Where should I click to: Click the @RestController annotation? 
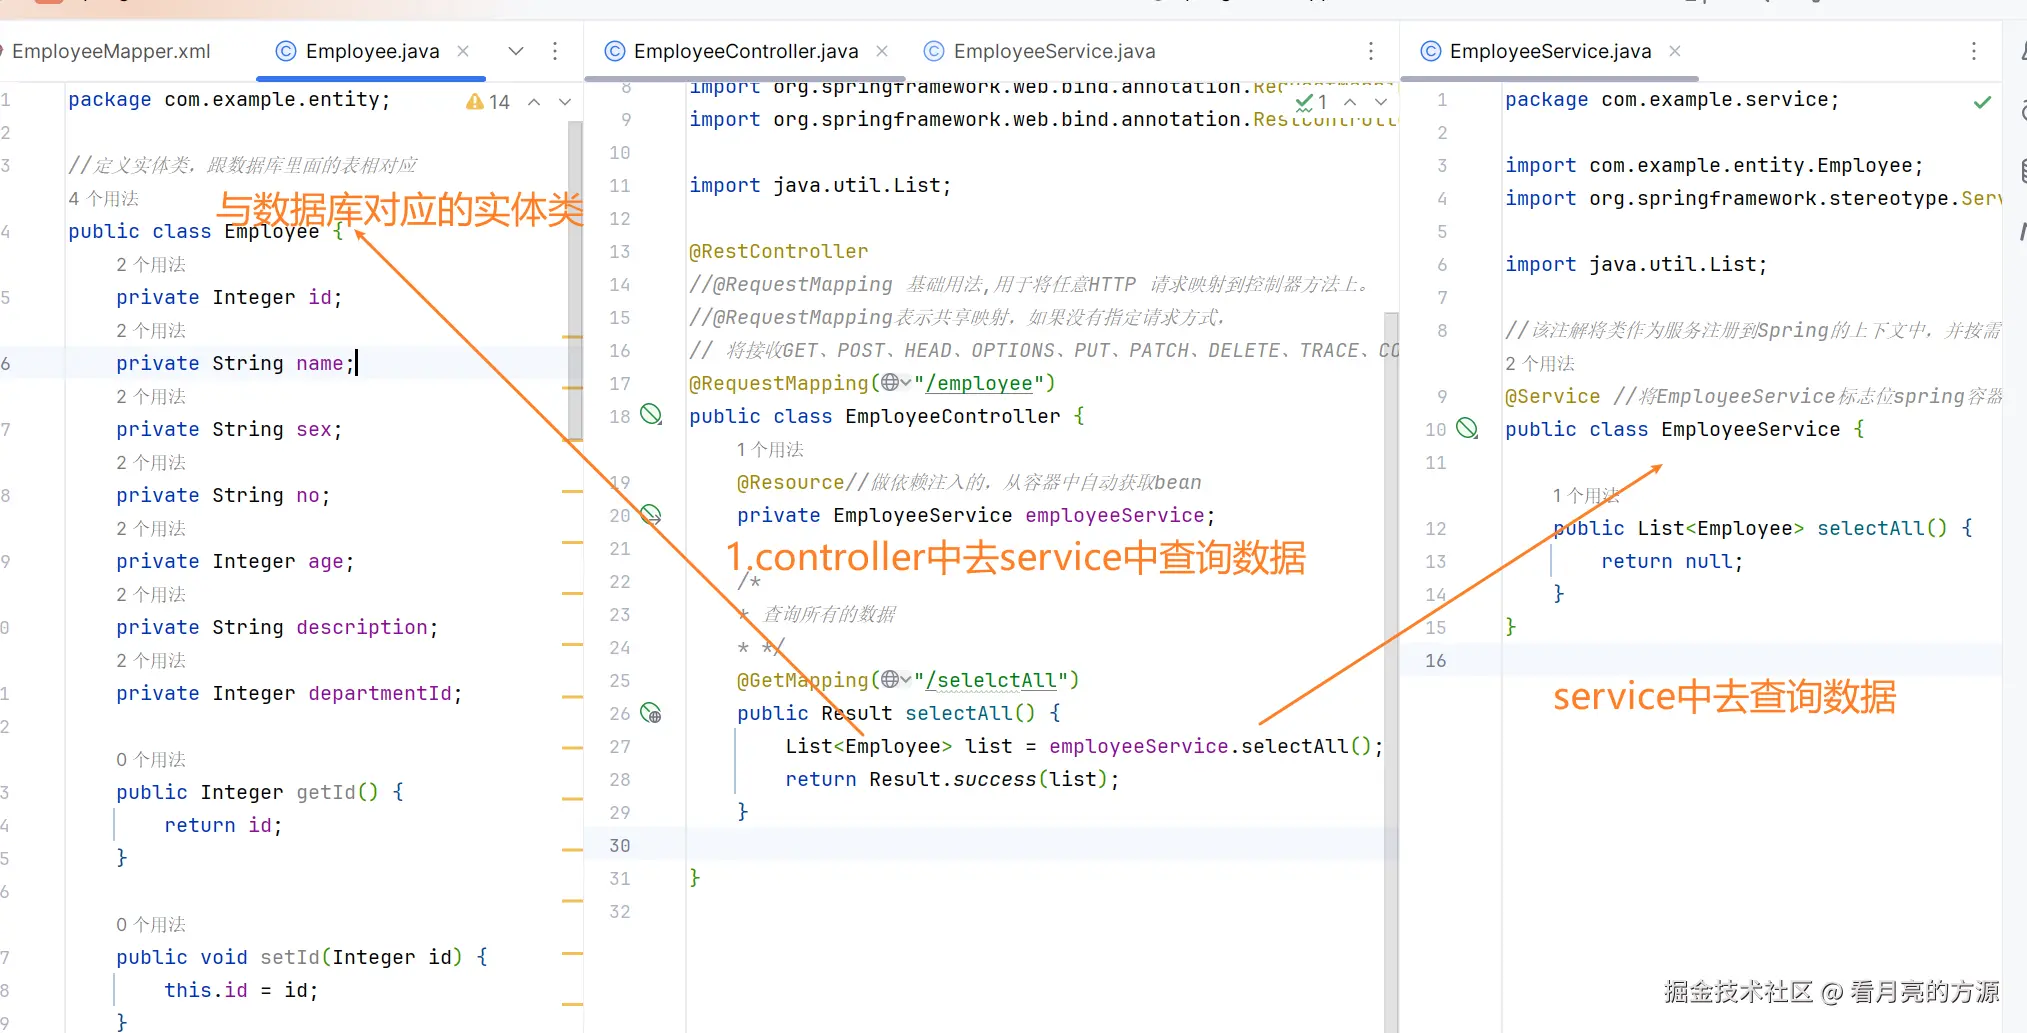point(778,251)
